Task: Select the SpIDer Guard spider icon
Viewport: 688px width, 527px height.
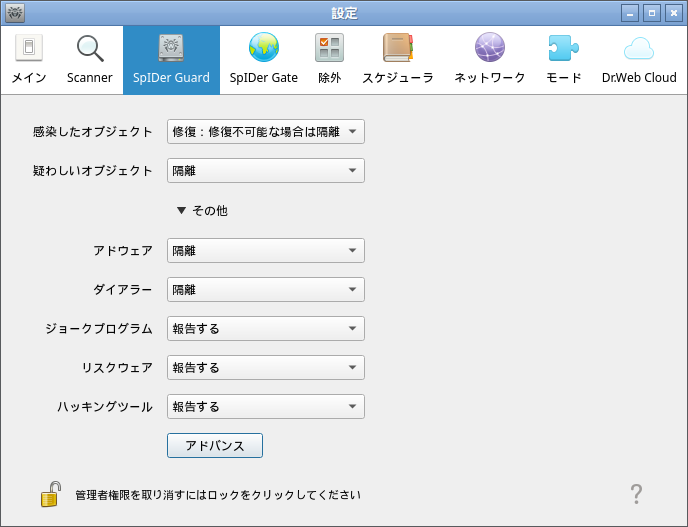Action: coord(171,47)
